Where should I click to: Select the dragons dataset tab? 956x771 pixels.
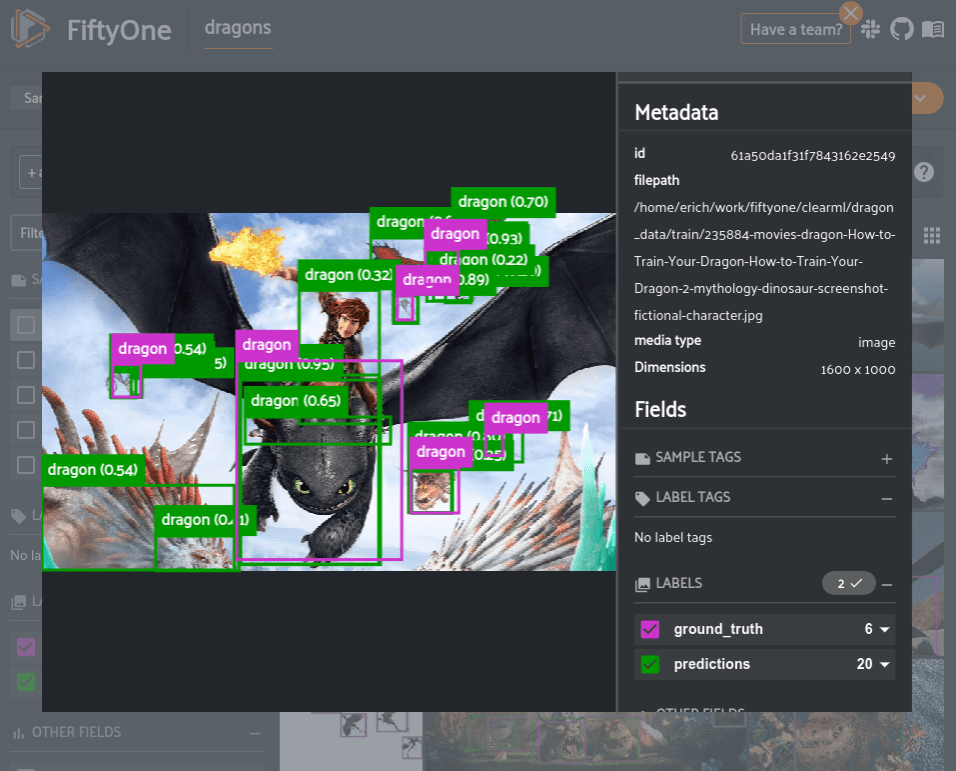pos(238,28)
